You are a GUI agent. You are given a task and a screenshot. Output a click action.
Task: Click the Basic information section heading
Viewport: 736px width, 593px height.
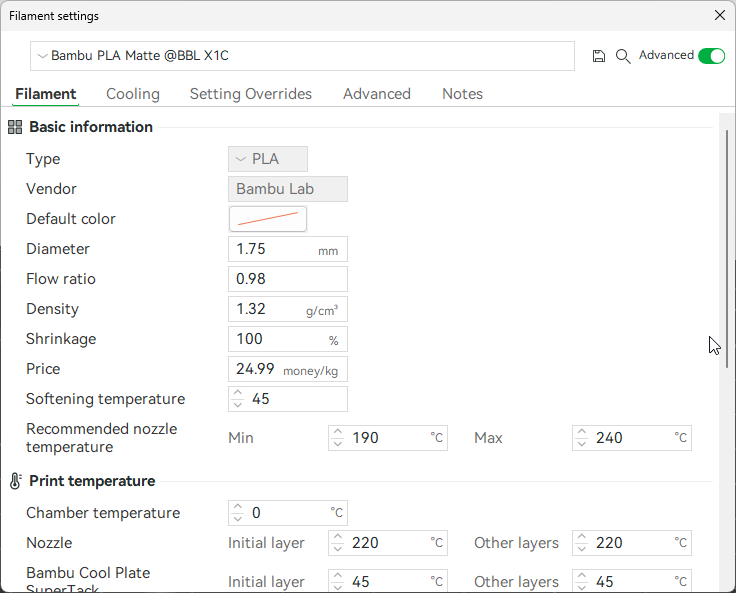[x=91, y=127]
